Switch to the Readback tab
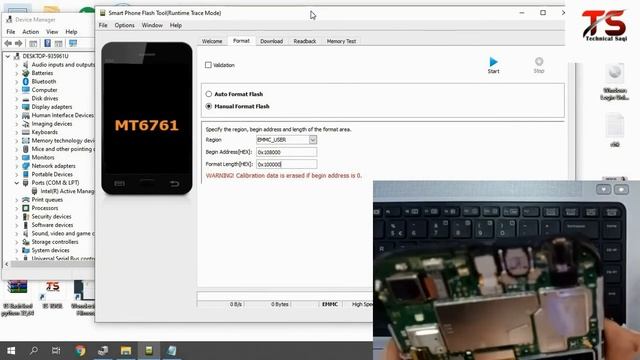640x360 pixels. [x=304, y=41]
